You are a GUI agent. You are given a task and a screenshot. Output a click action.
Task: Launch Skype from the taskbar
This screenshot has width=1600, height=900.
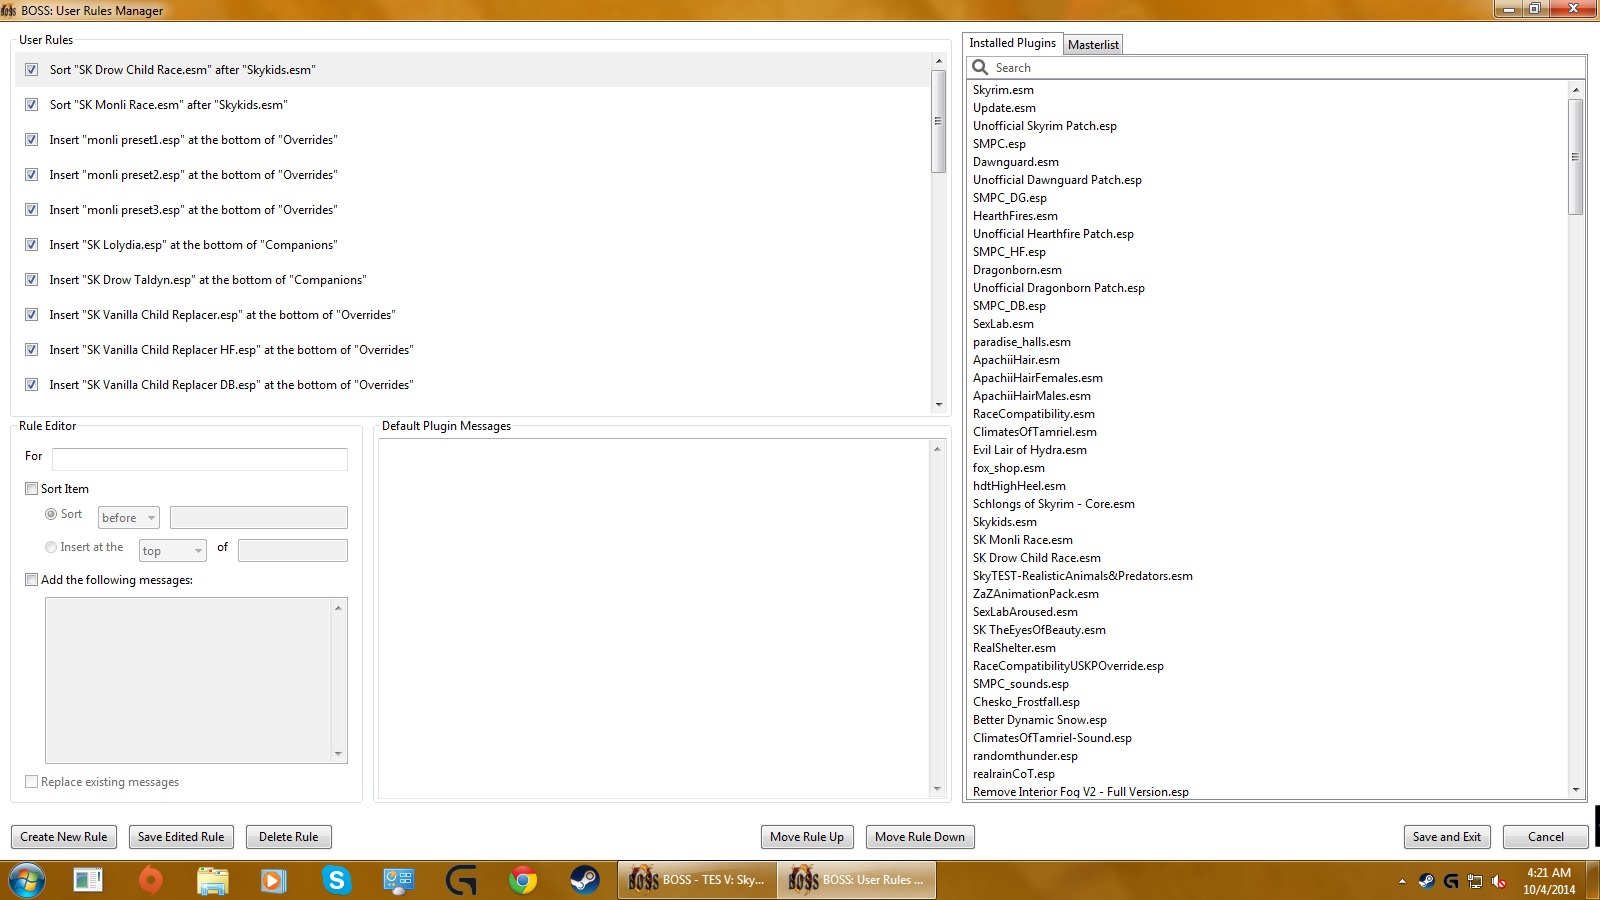pos(336,881)
